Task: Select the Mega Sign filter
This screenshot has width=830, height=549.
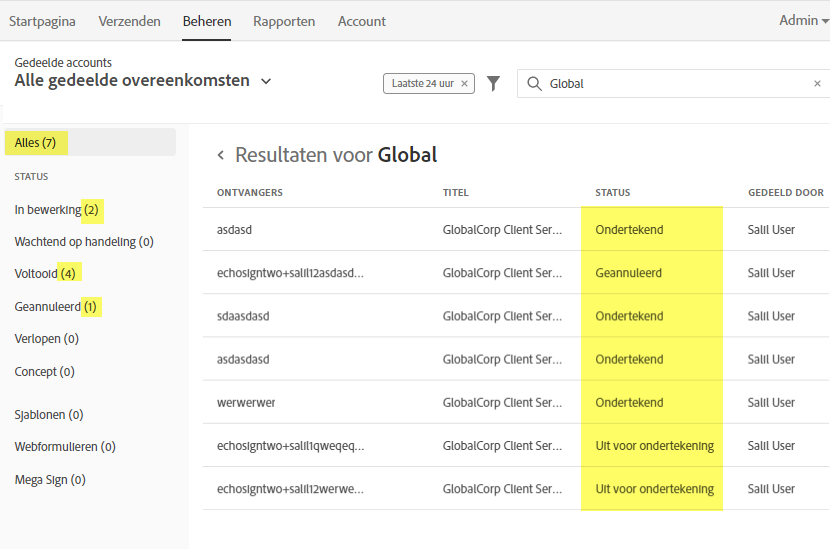Action: tap(49, 480)
